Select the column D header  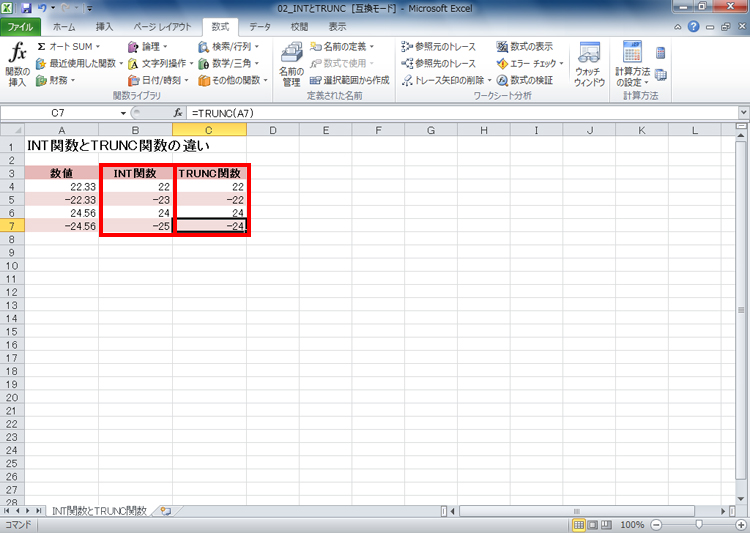click(273, 130)
